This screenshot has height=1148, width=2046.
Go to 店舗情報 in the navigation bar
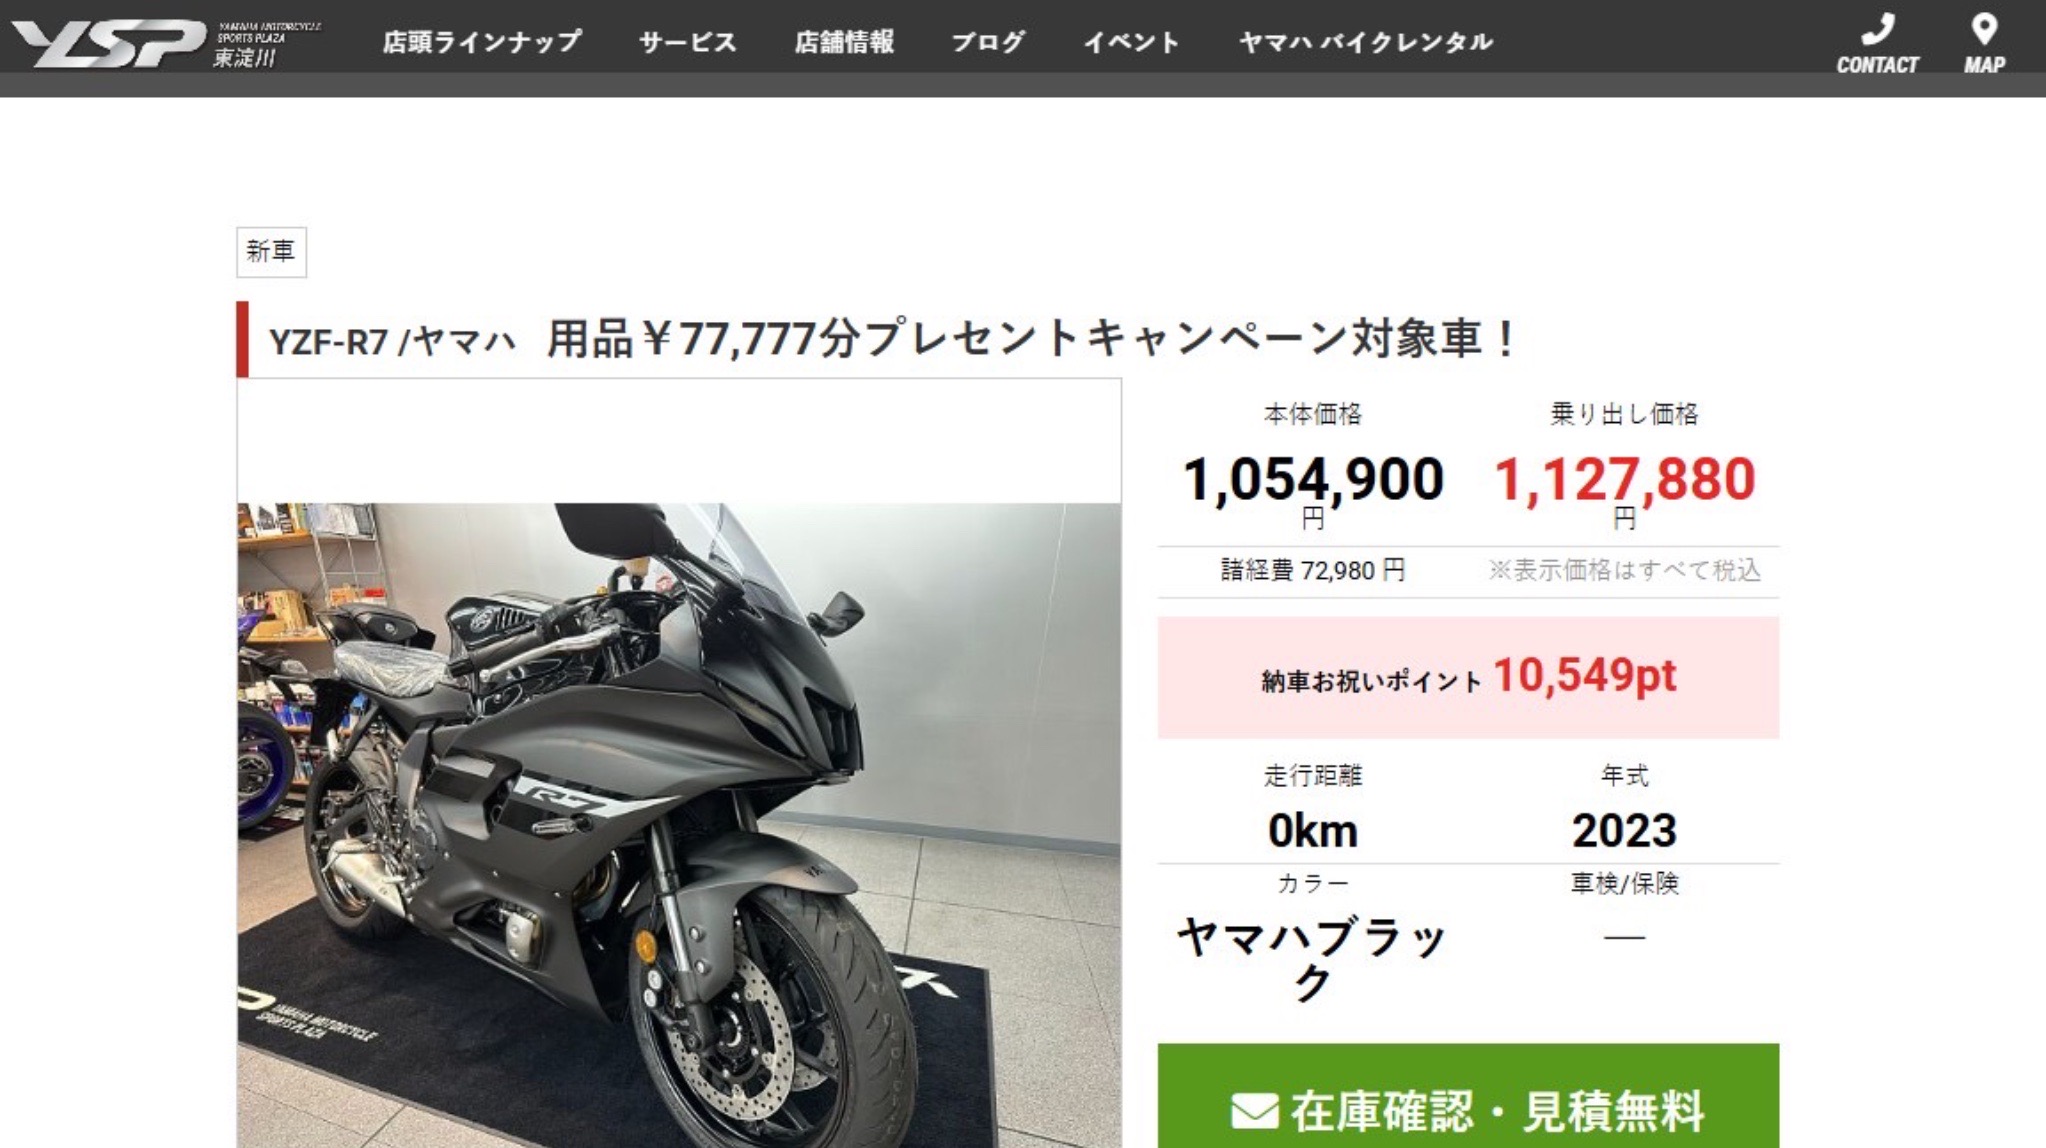(844, 42)
